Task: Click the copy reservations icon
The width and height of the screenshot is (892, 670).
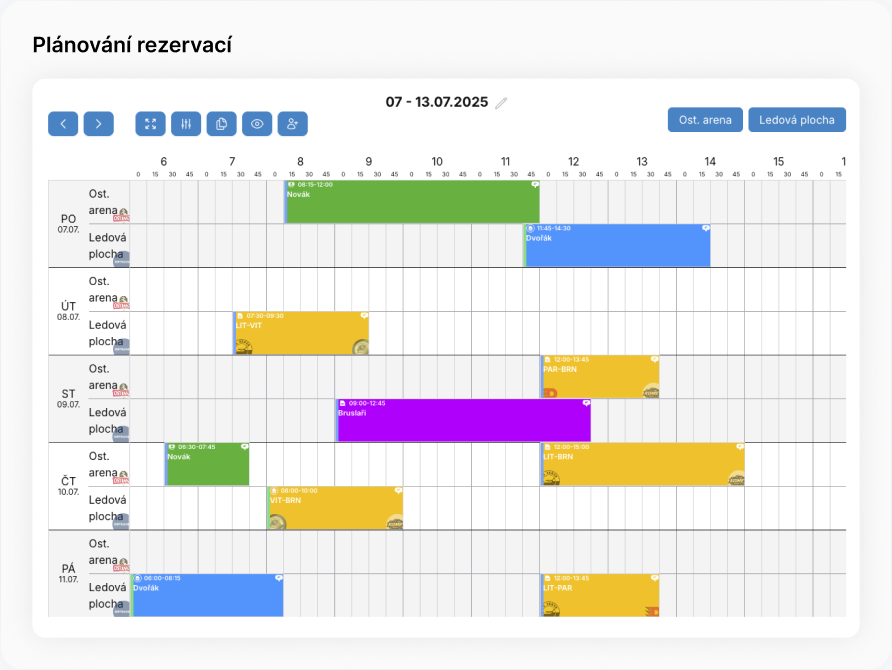Action: 222,124
